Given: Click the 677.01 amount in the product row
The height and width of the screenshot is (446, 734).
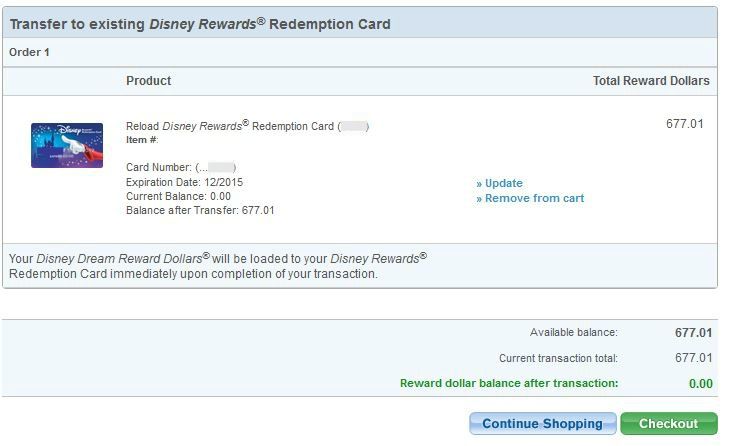Looking at the screenshot, I should pos(684,124).
